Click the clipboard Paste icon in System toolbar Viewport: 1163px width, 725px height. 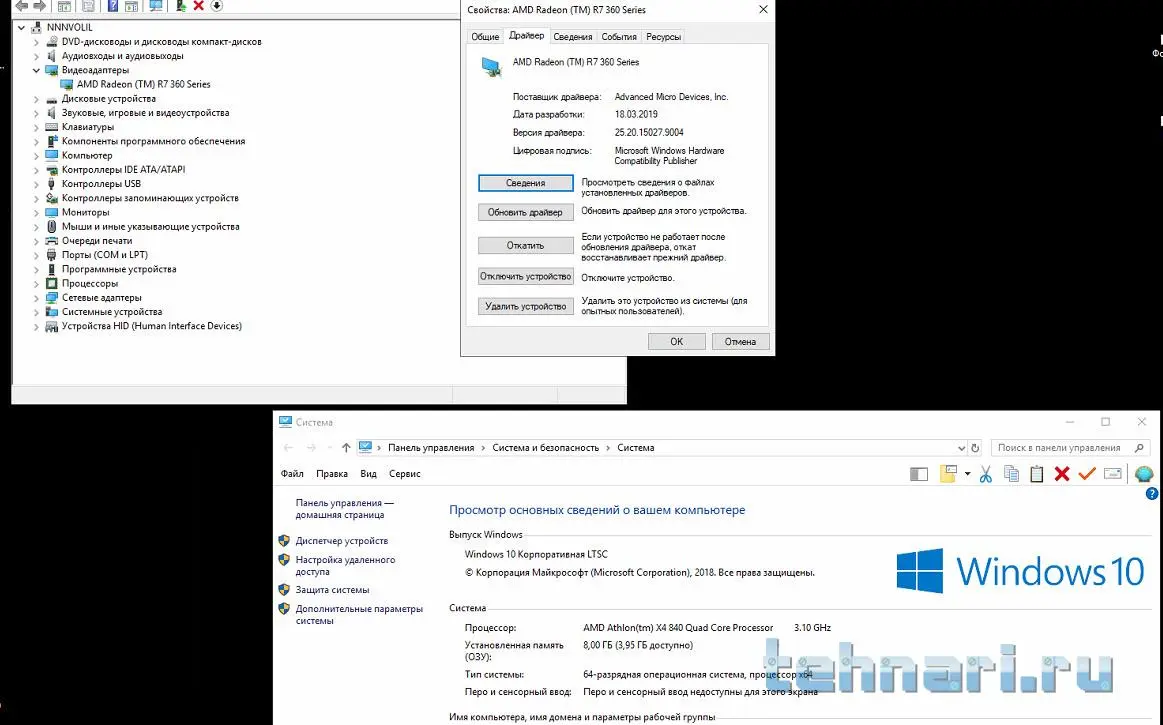1037,474
